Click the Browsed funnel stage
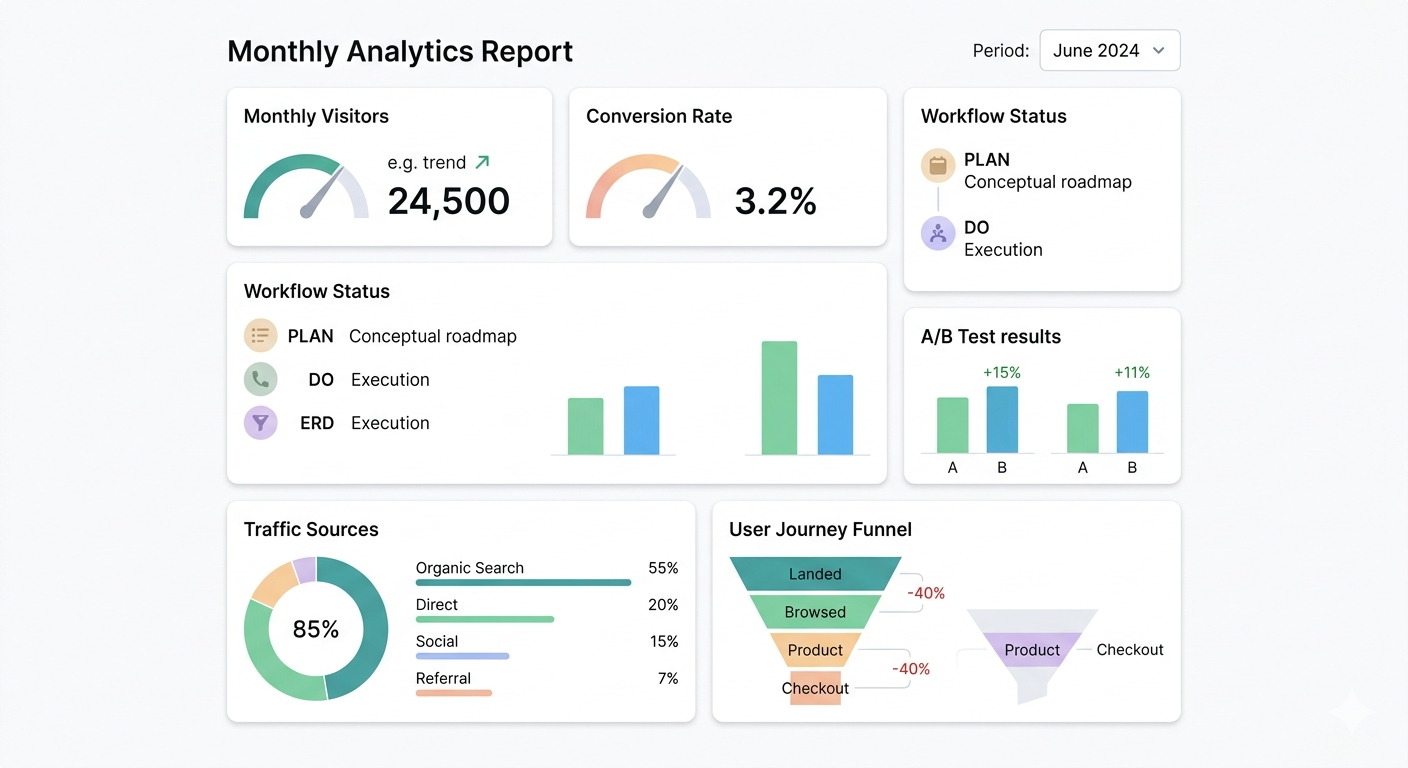1408x768 pixels. coord(815,612)
